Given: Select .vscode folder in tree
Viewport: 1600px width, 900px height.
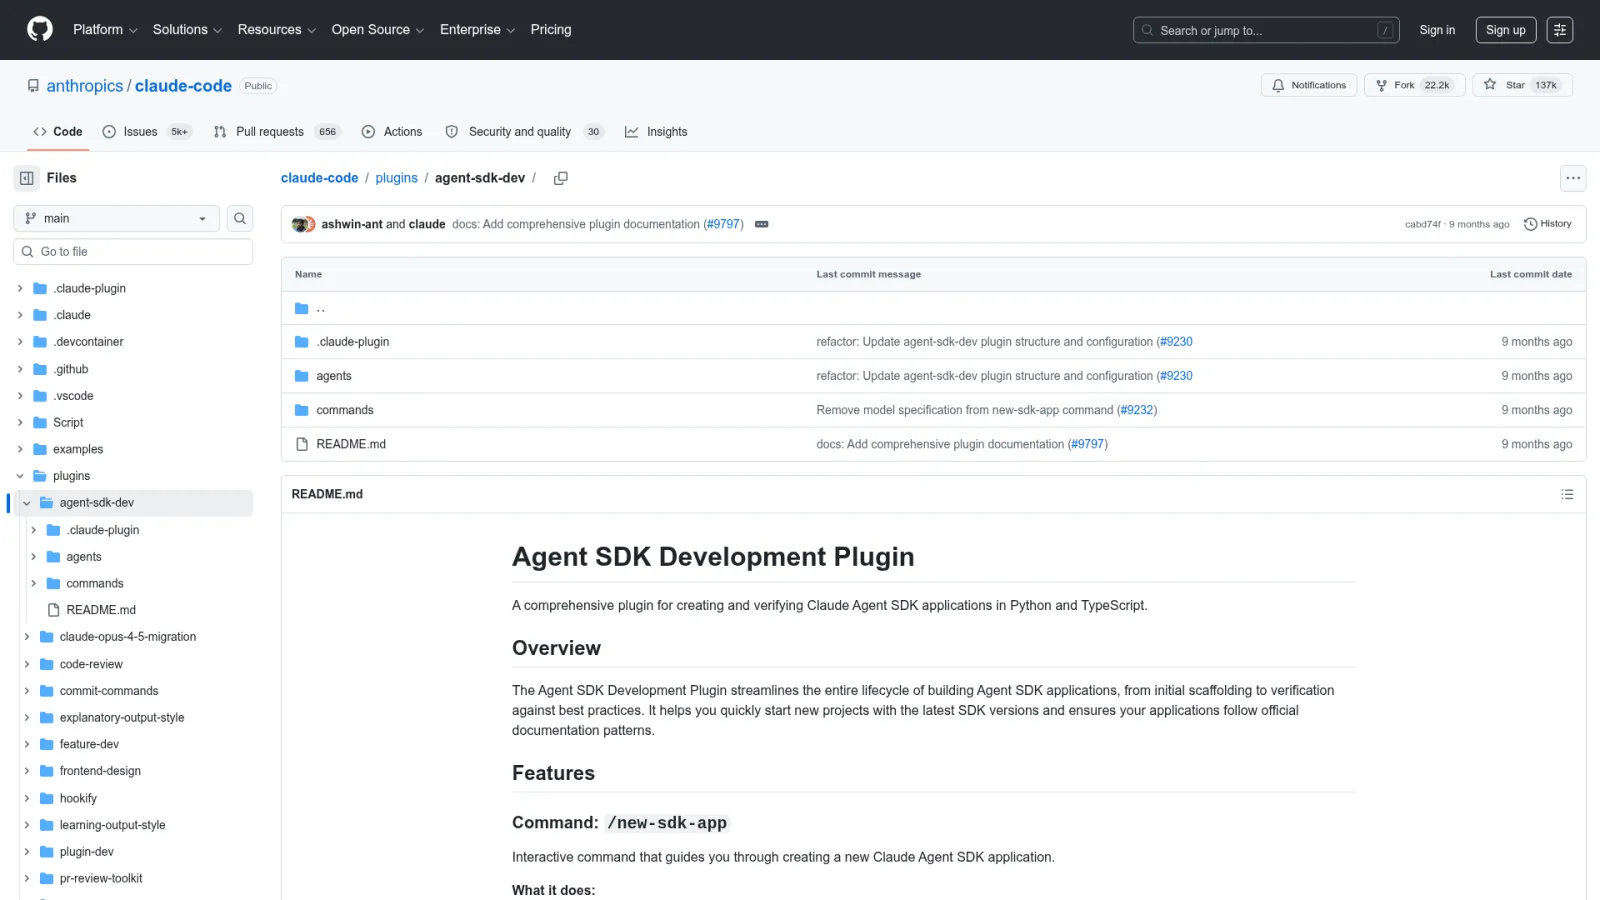Looking at the screenshot, I should (73, 396).
